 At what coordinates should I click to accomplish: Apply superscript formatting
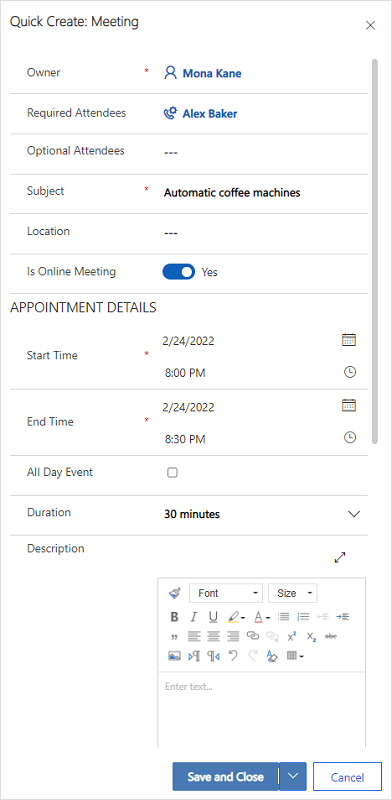(x=291, y=636)
